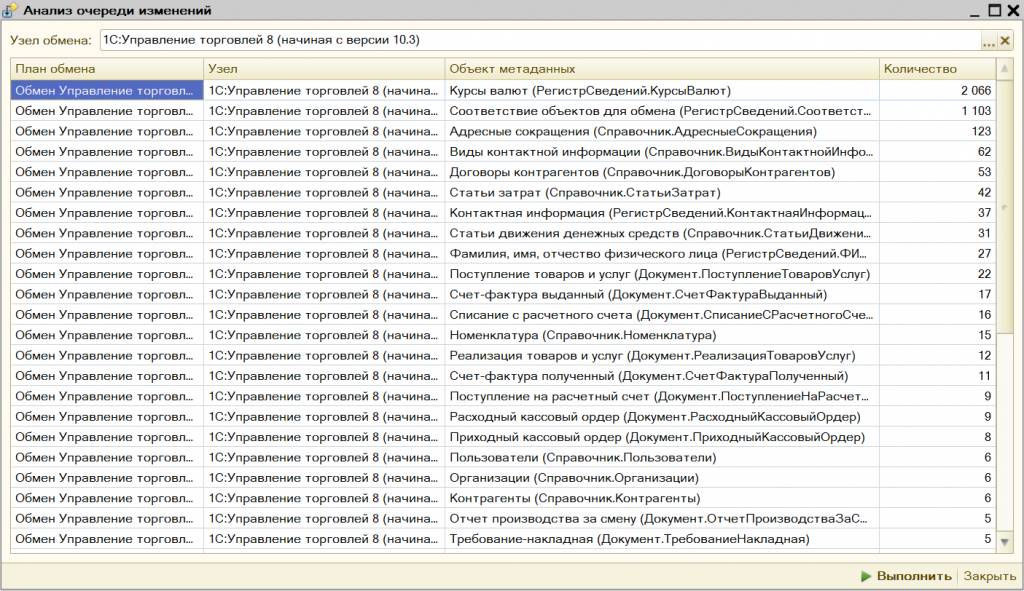Click the scroll down arrow of table
The height and width of the screenshot is (591, 1024).
(x=1004, y=541)
